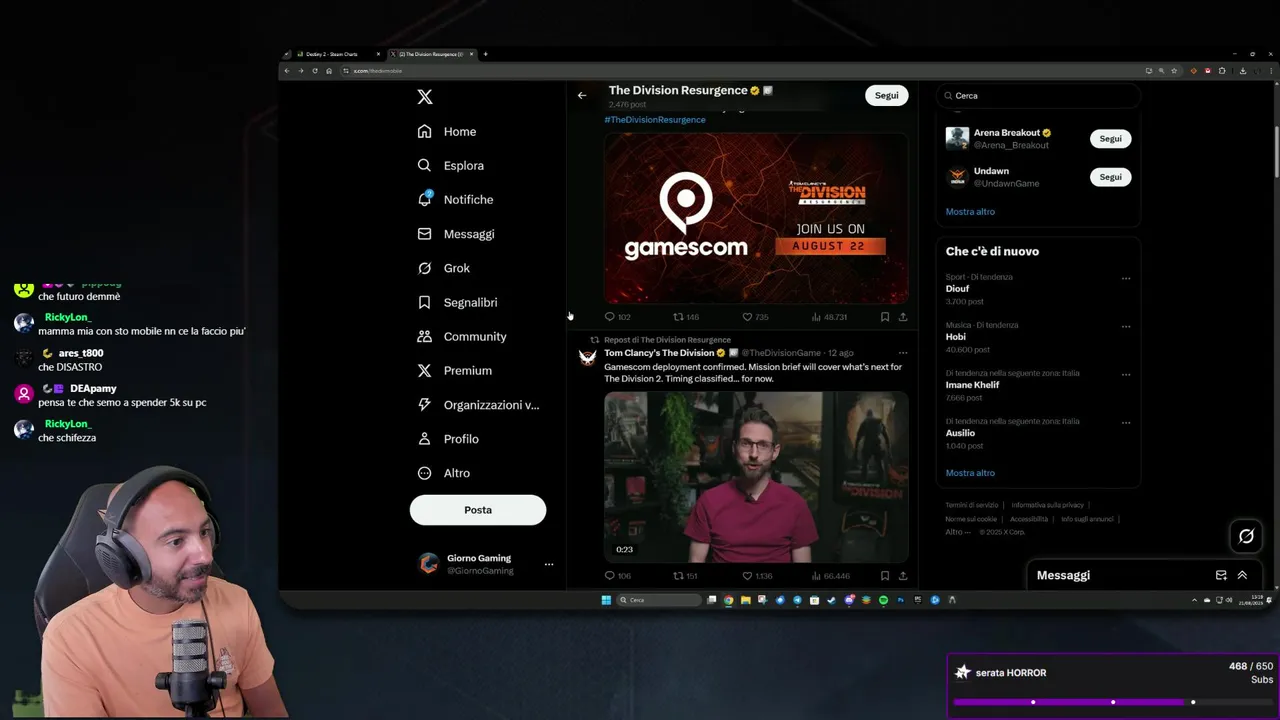This screenshot has width=1280, height=720.
Task: Click the #TheDivisionResurgence hashtag
Action: pos(655,119)
